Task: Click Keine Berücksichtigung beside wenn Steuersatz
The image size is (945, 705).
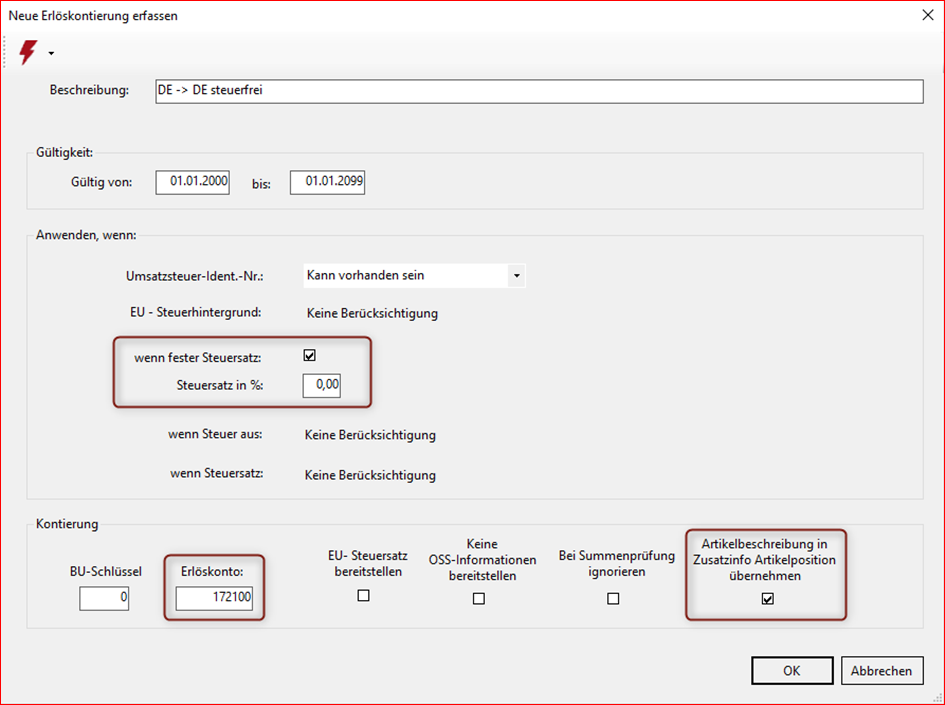Action: pos(370,475)
